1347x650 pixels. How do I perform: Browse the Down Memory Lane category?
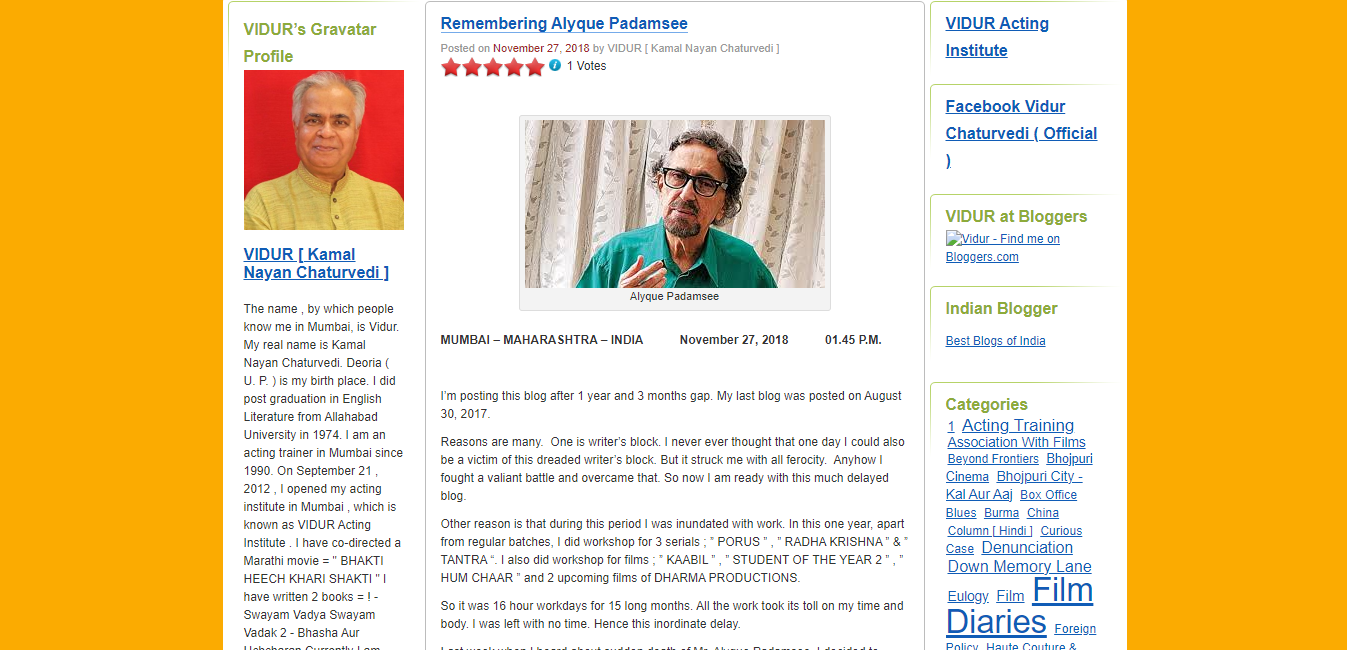(1020, 566)
